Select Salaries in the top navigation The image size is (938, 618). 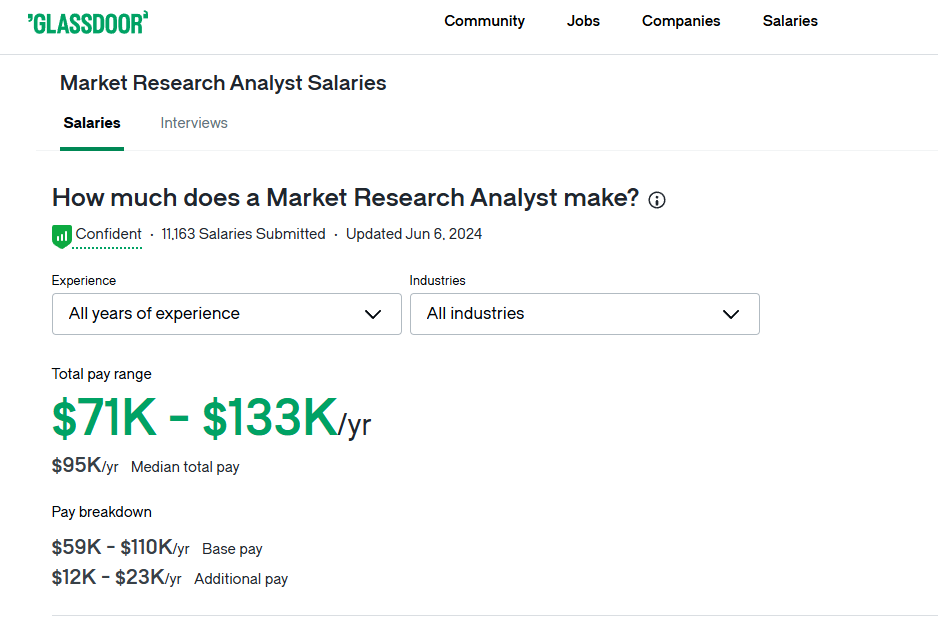[x=790, y=21]
